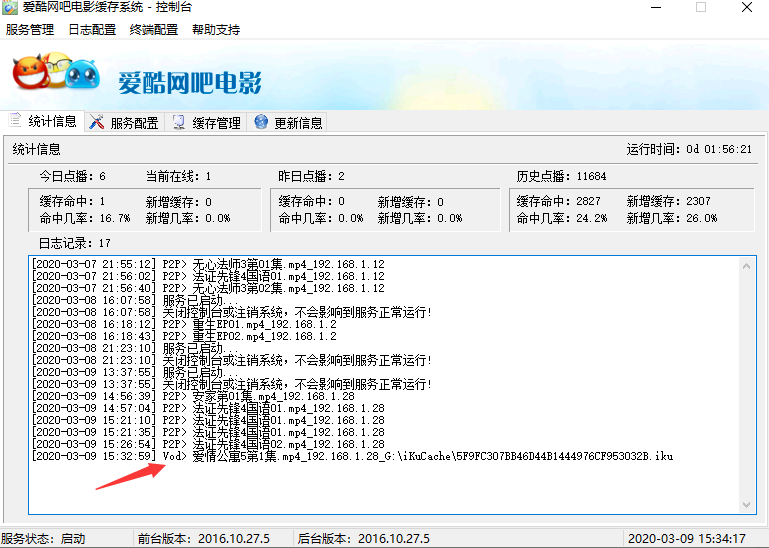Click the log scrollbar down arrow
Image resolution: width=769 pixels, height=548 pixels.
746,505
